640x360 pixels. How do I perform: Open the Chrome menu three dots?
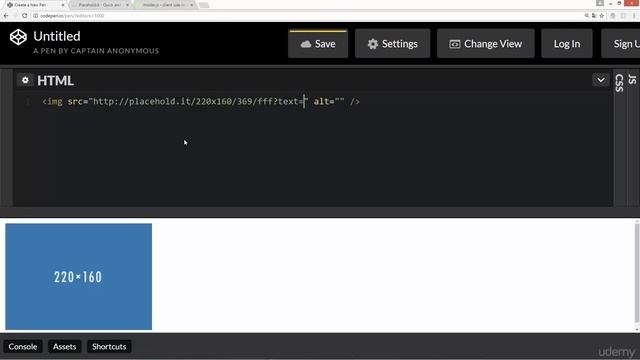(x=634, y=16)
